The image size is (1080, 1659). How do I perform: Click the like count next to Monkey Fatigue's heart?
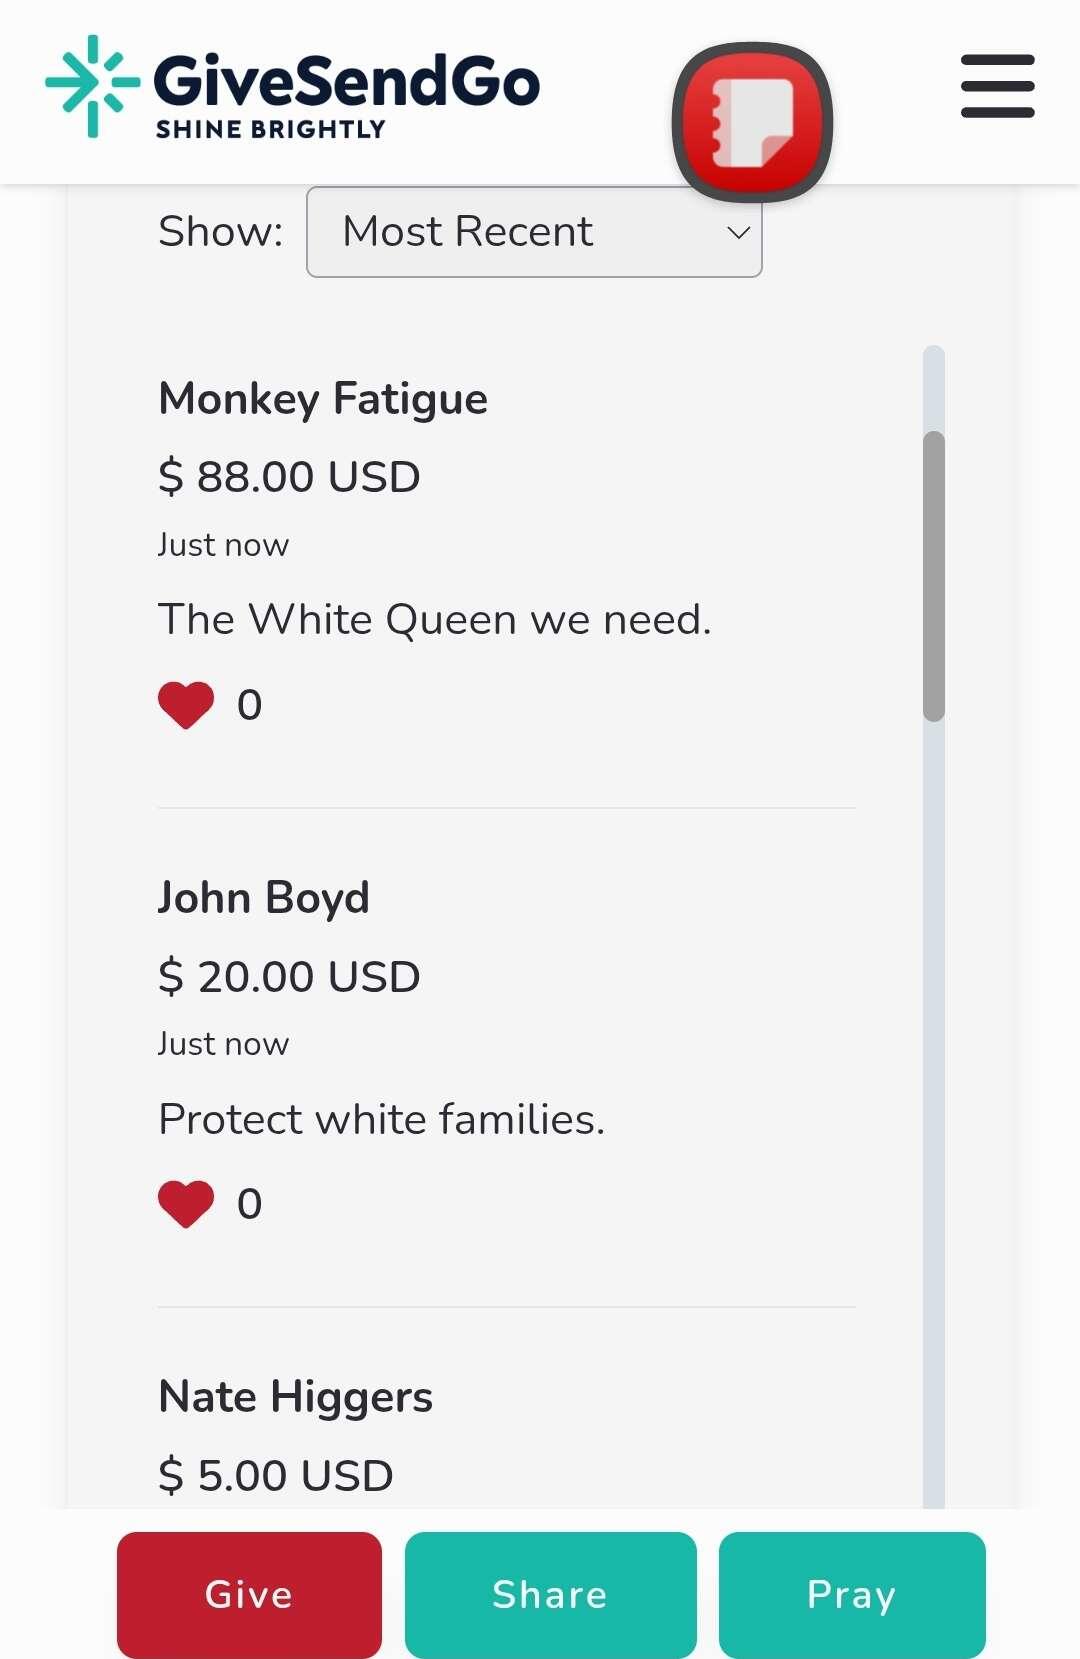[250, 705]
